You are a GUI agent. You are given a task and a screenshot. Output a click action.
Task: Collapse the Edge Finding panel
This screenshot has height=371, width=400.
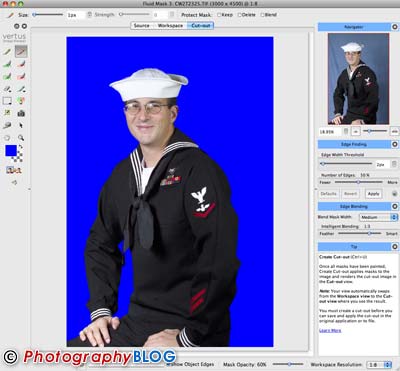tap(394, 144)
